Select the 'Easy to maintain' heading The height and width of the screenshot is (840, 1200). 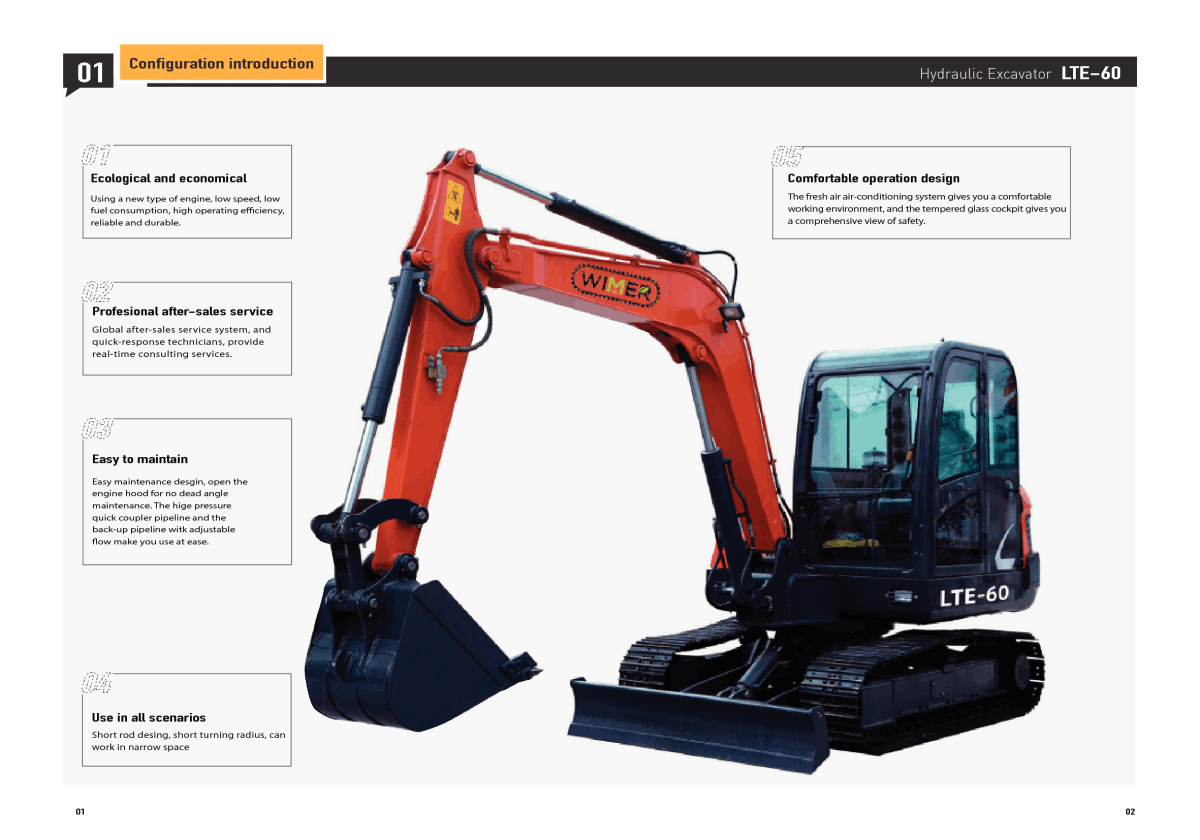tap(139, 459)
